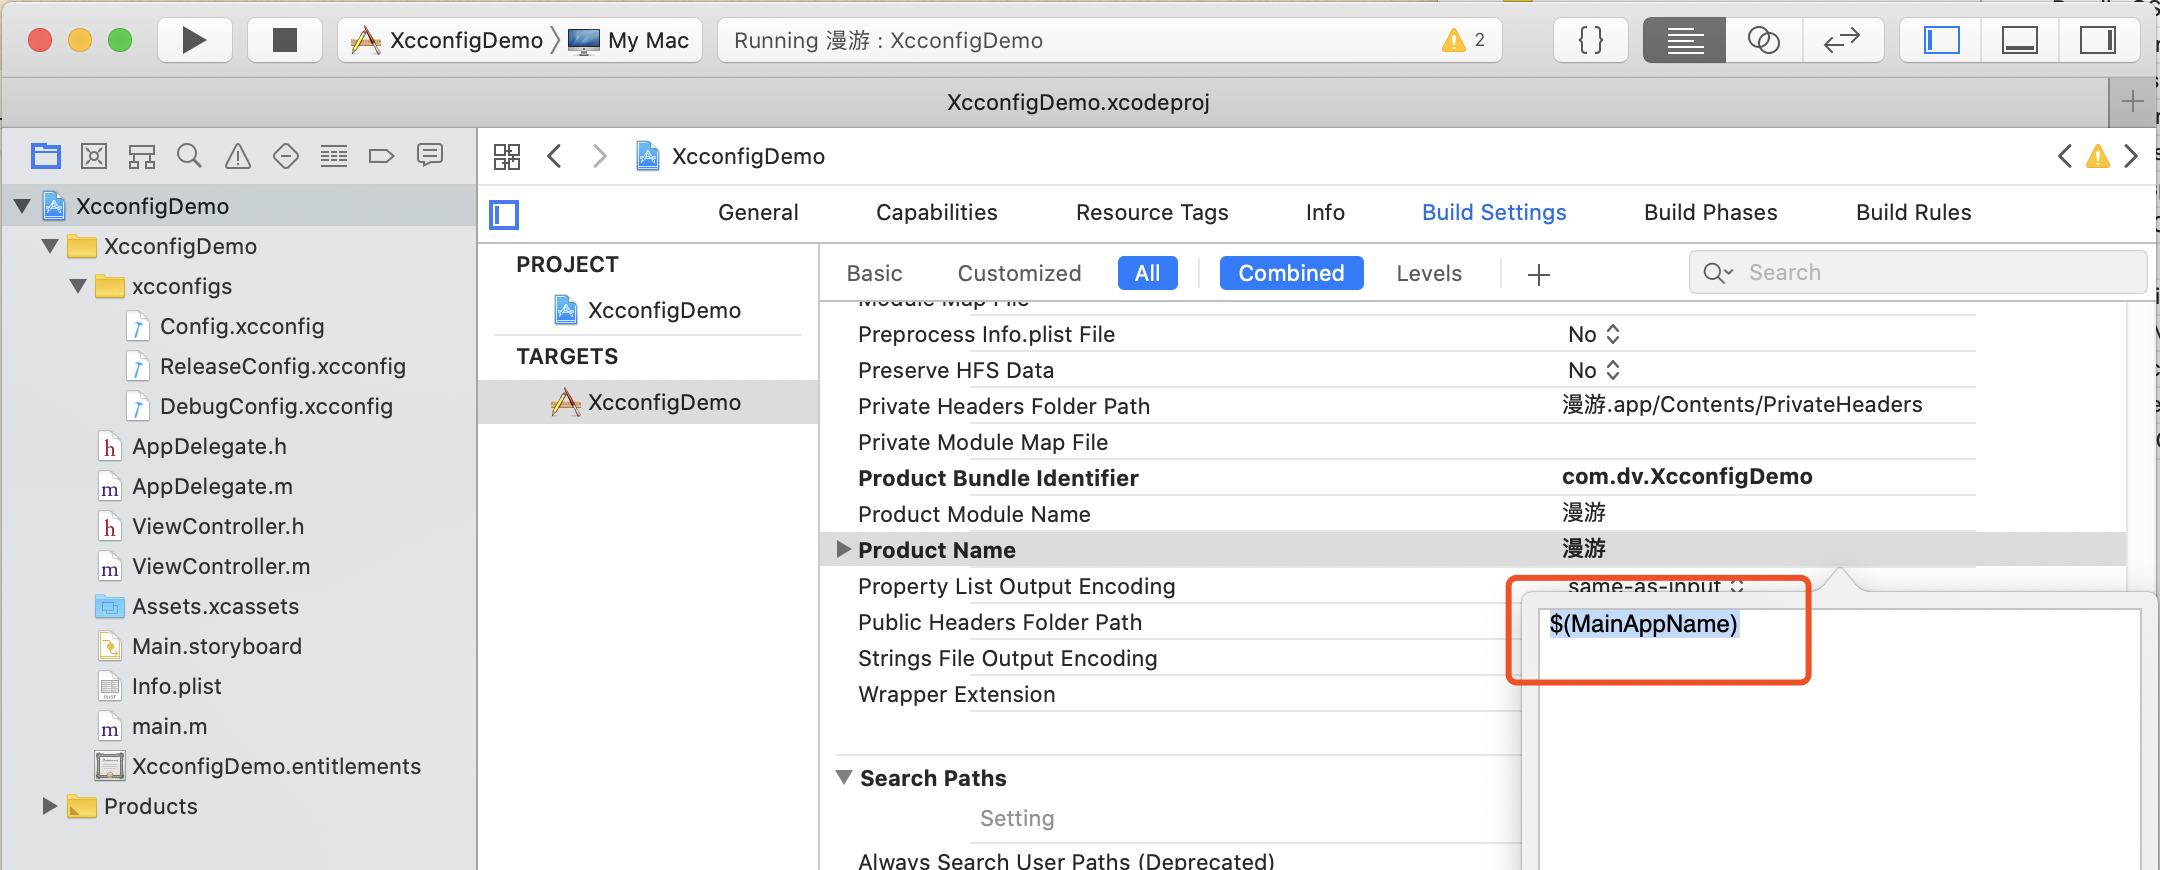The width and height of the screenshot is (2160, 870).
Task: Click the jump bar warning icon
Action: coord(2098,156)
